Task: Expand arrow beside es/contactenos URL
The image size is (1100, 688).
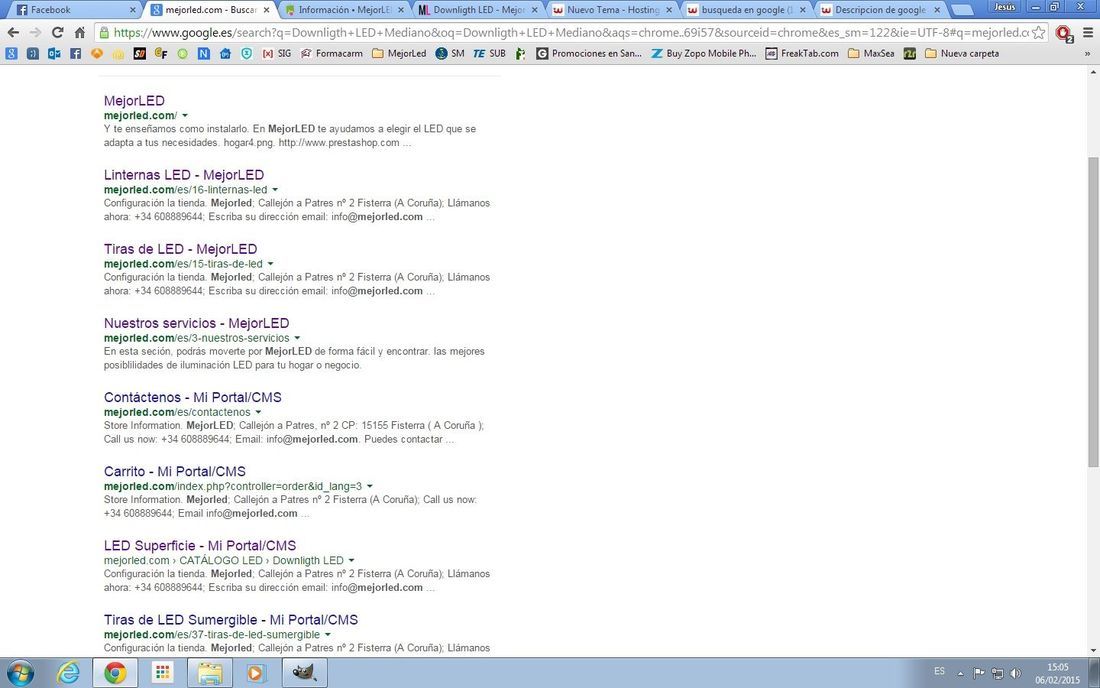Action: tap(258, 412)
